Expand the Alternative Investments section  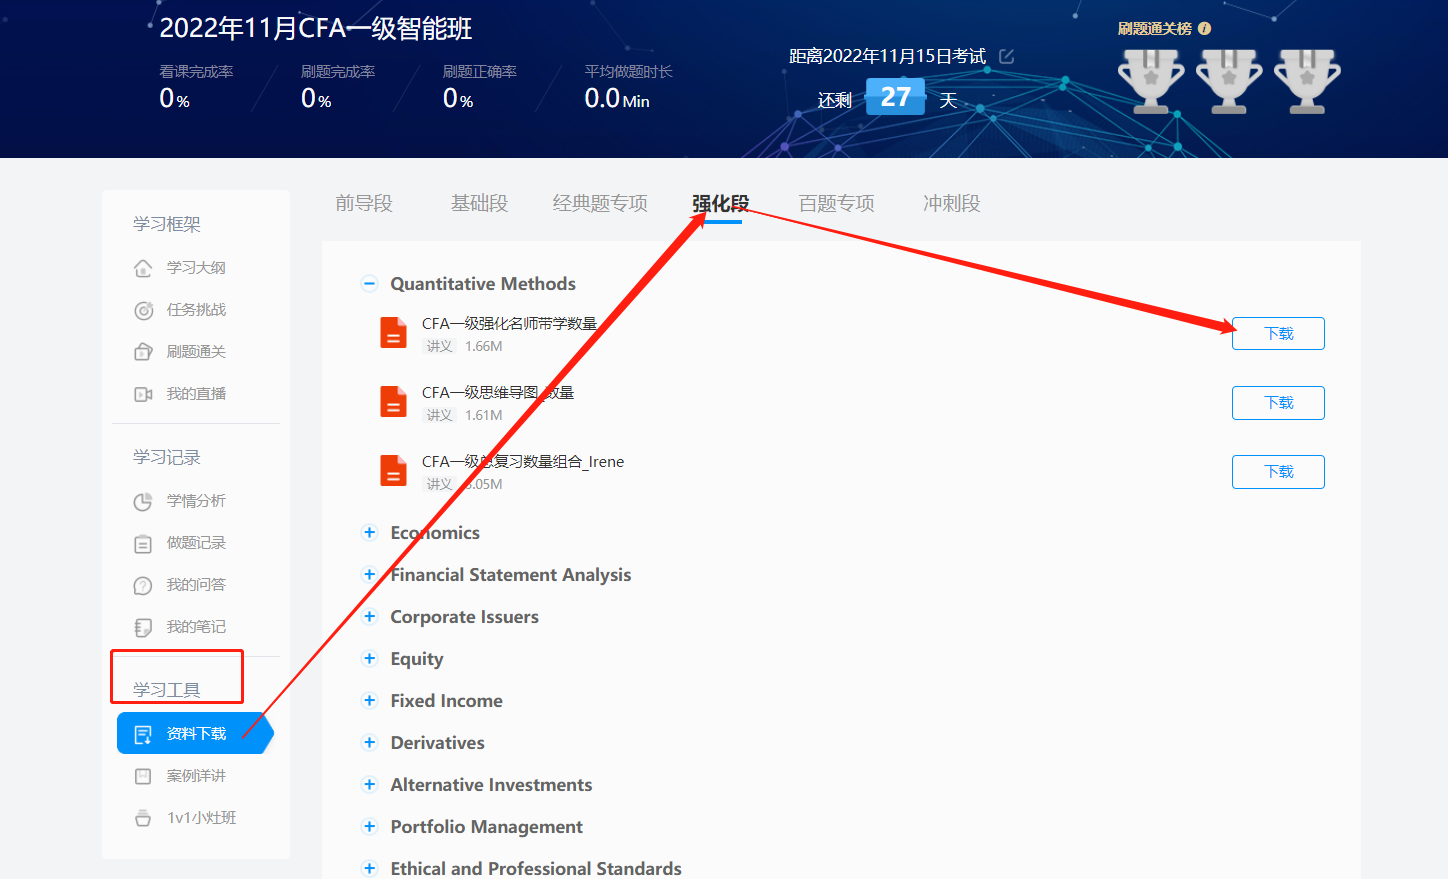(369, 785)
